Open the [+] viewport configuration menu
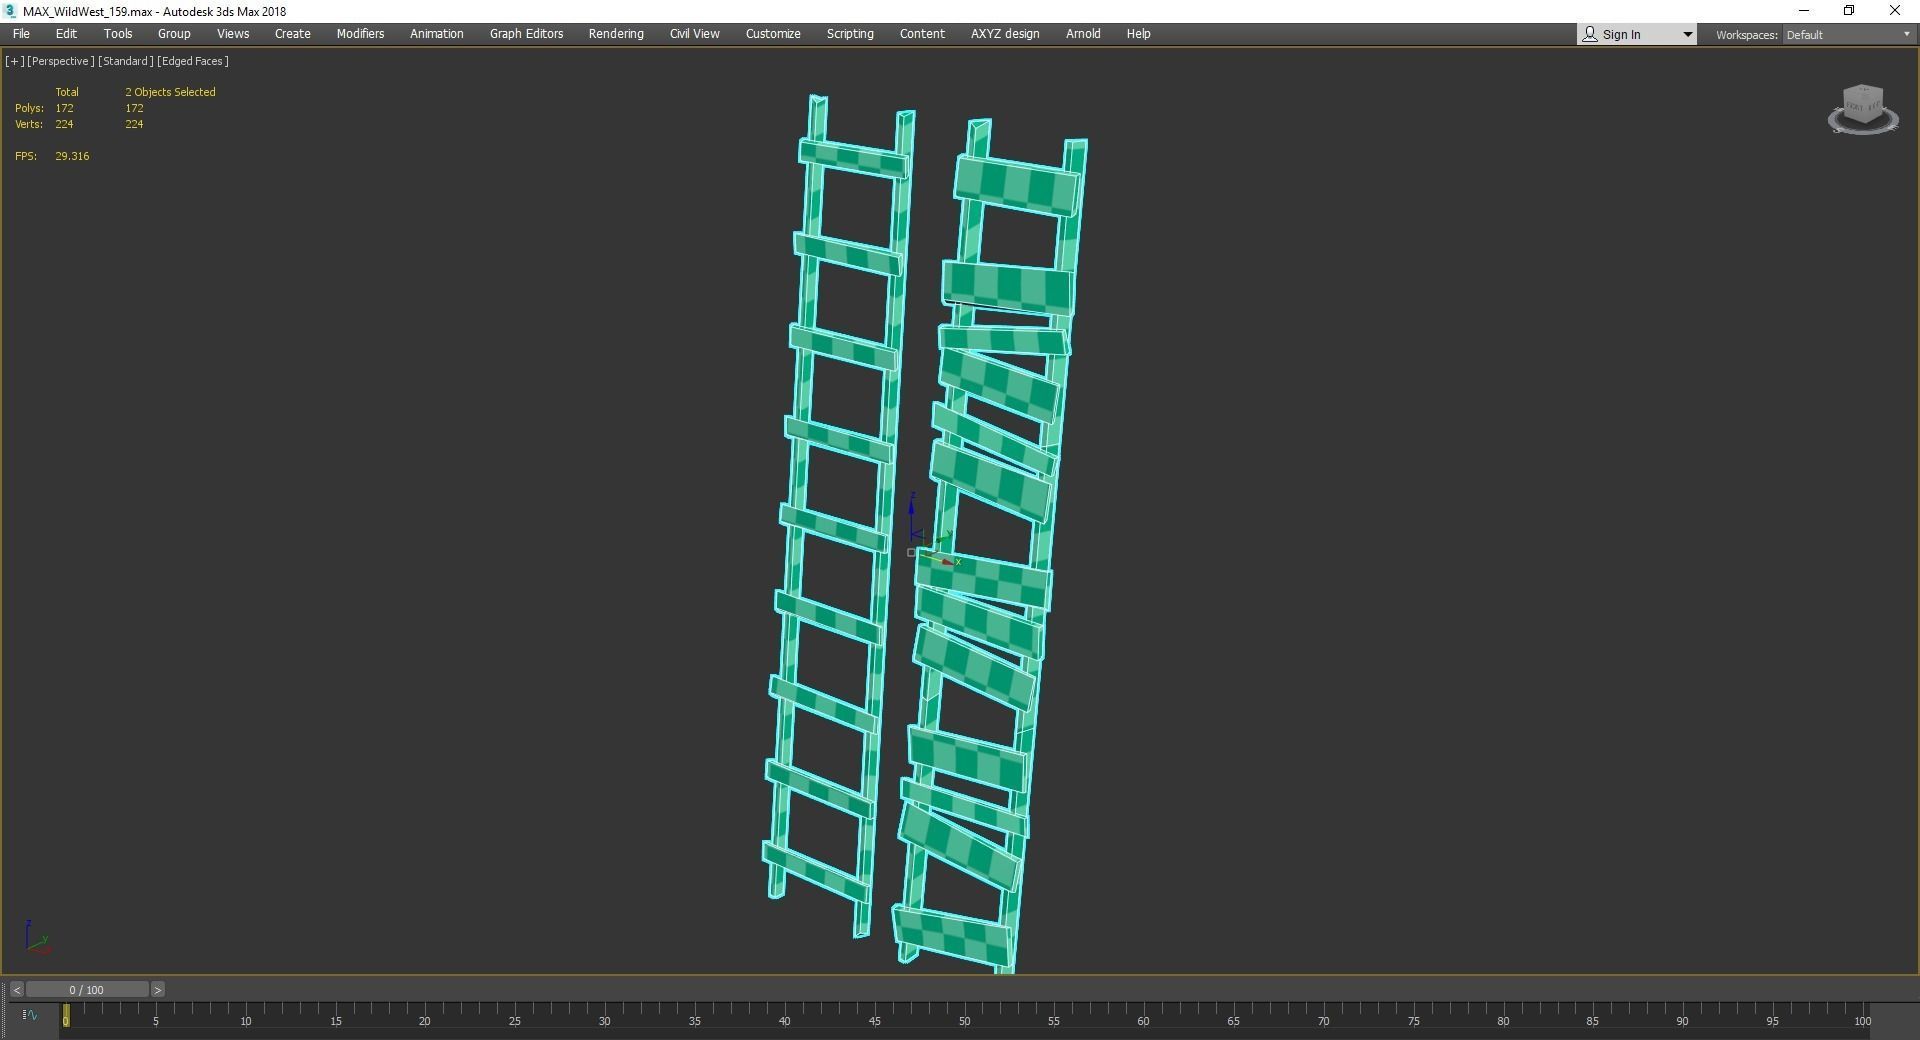1920x1040 pixels. point(13,61)
